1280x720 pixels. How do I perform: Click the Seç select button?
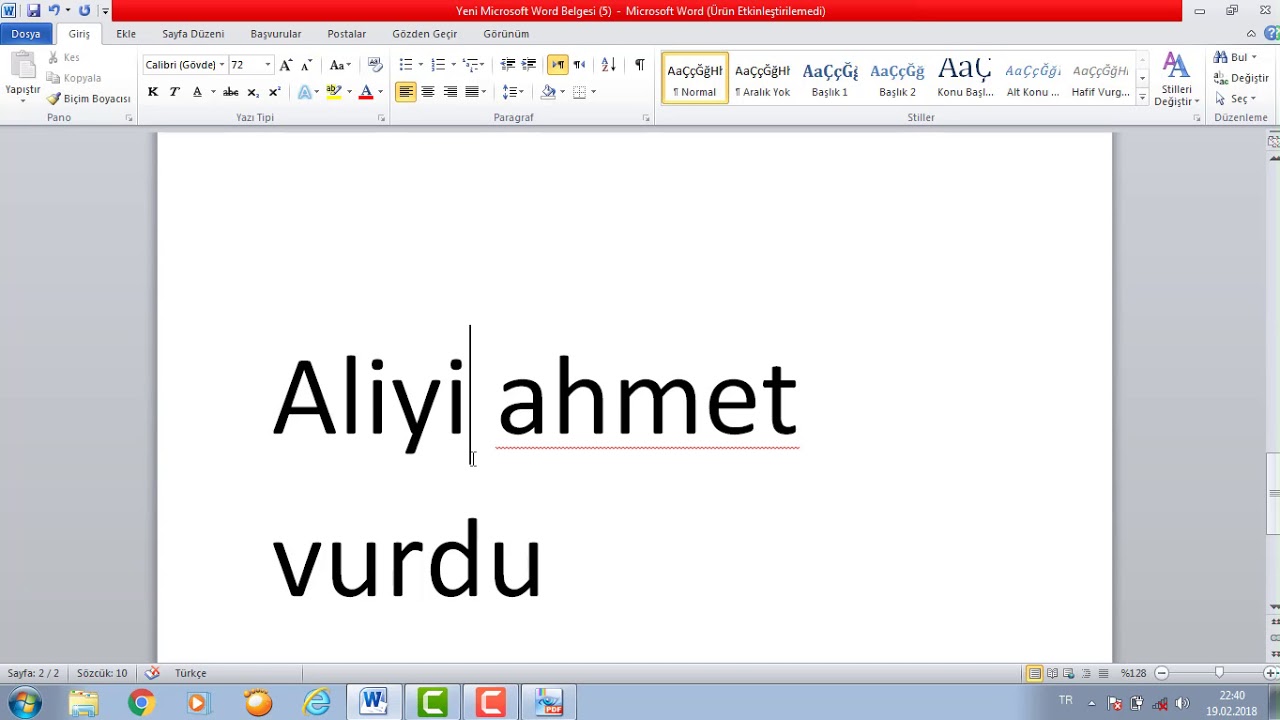[1235, 99]
